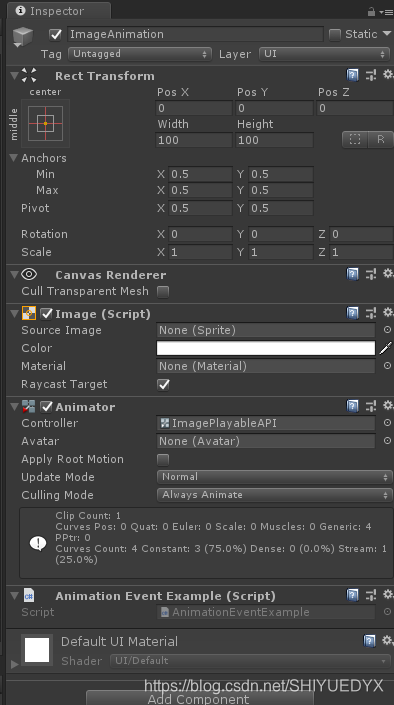The height and width of the screenshot is (705, 394).
Task: Open Animator gear settings menu
Action: [x=388, y=406]
